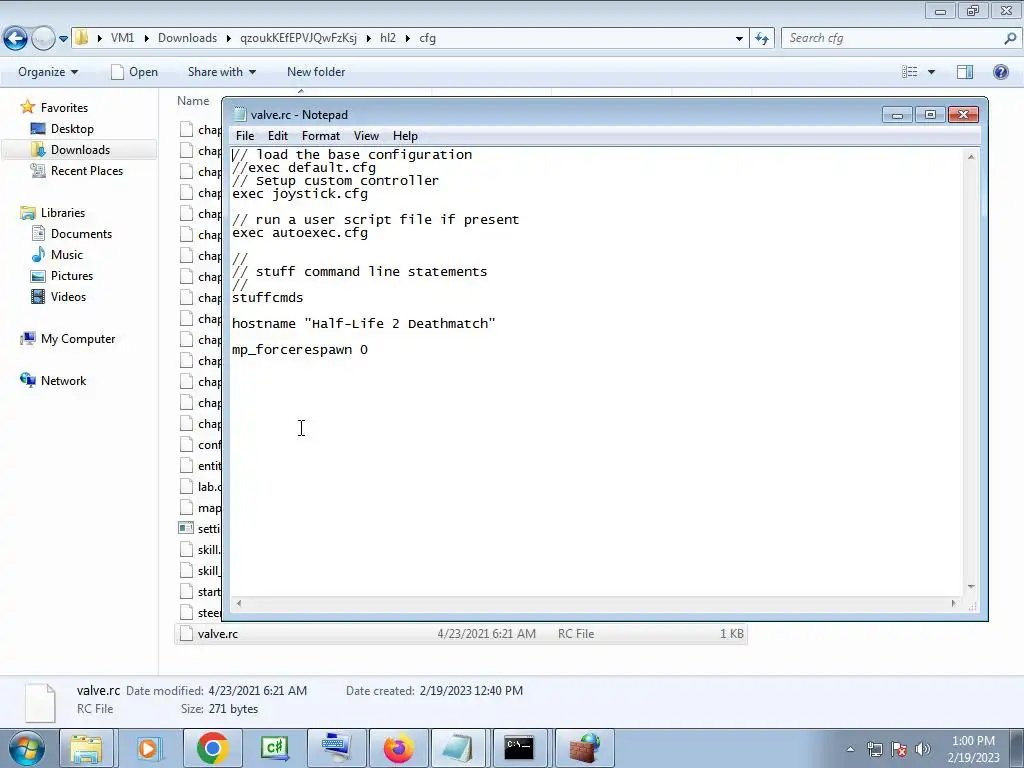
Task: Open Notepad from the taskbar
Action: (x=458, y=748)
